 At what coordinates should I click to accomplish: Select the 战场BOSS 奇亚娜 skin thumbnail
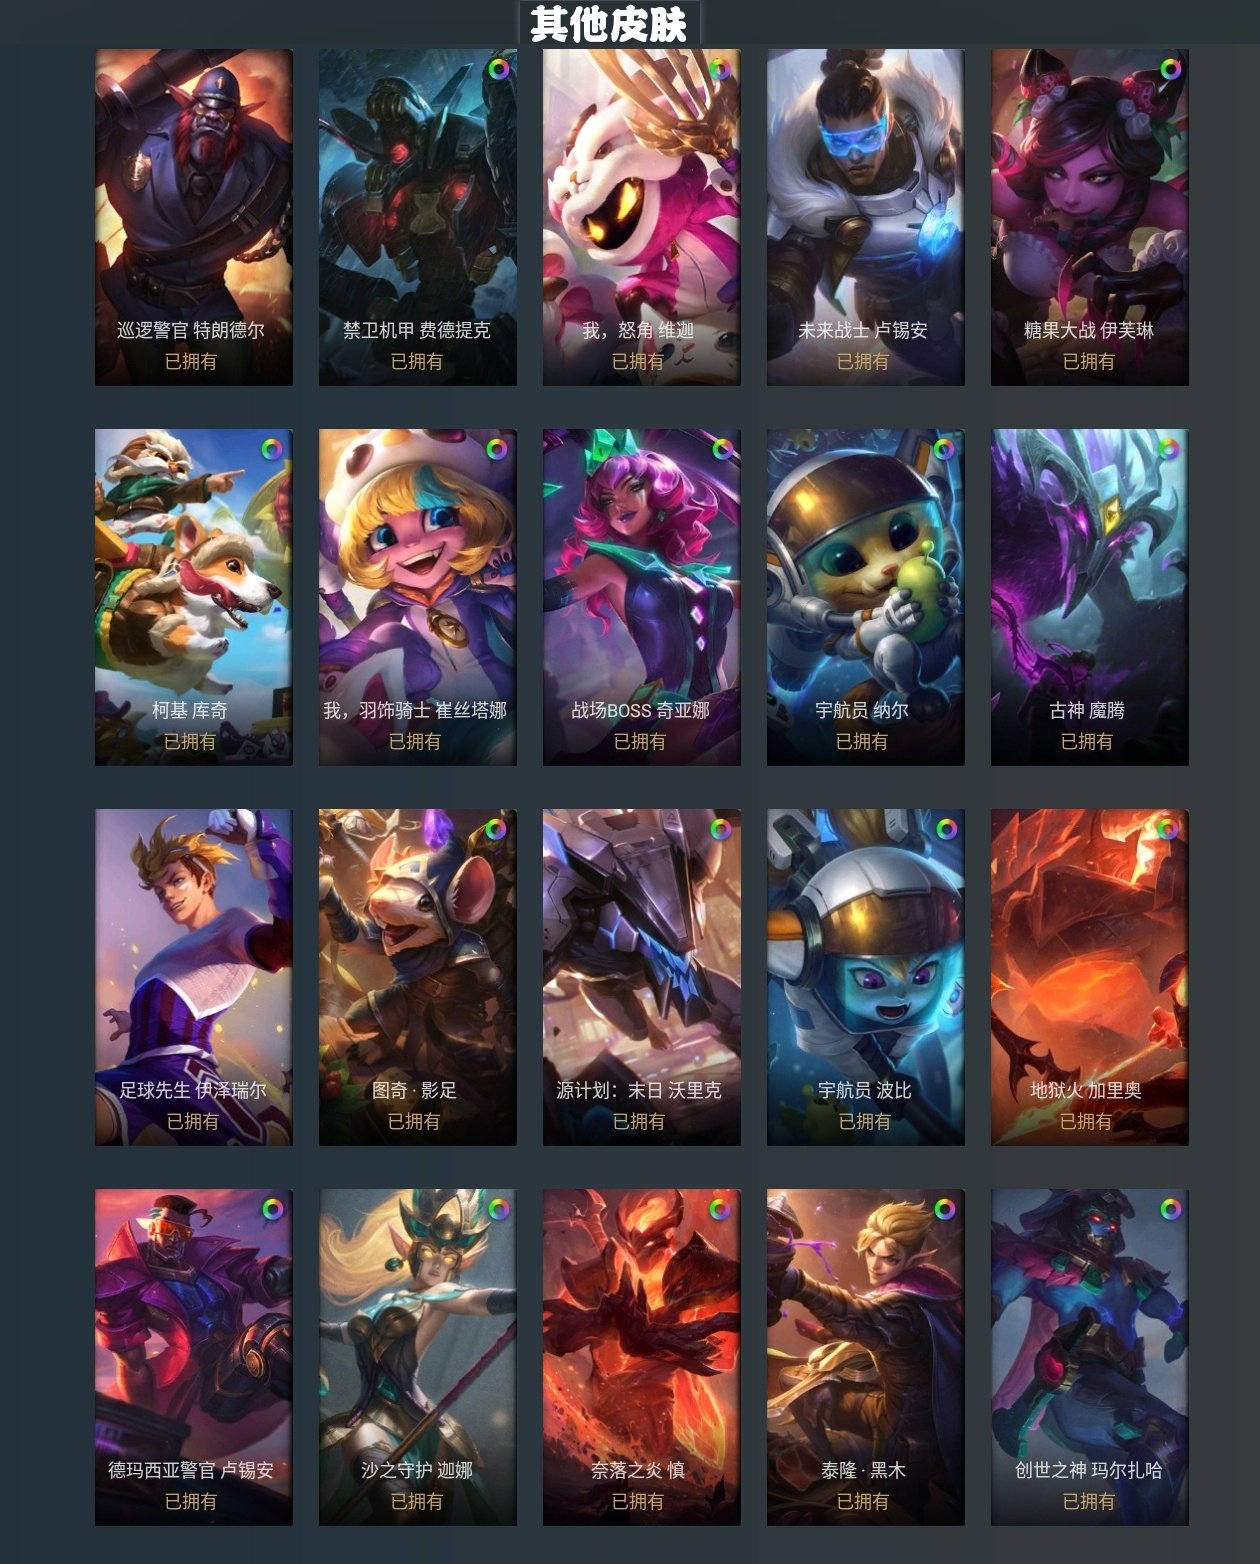pos(641,597)
